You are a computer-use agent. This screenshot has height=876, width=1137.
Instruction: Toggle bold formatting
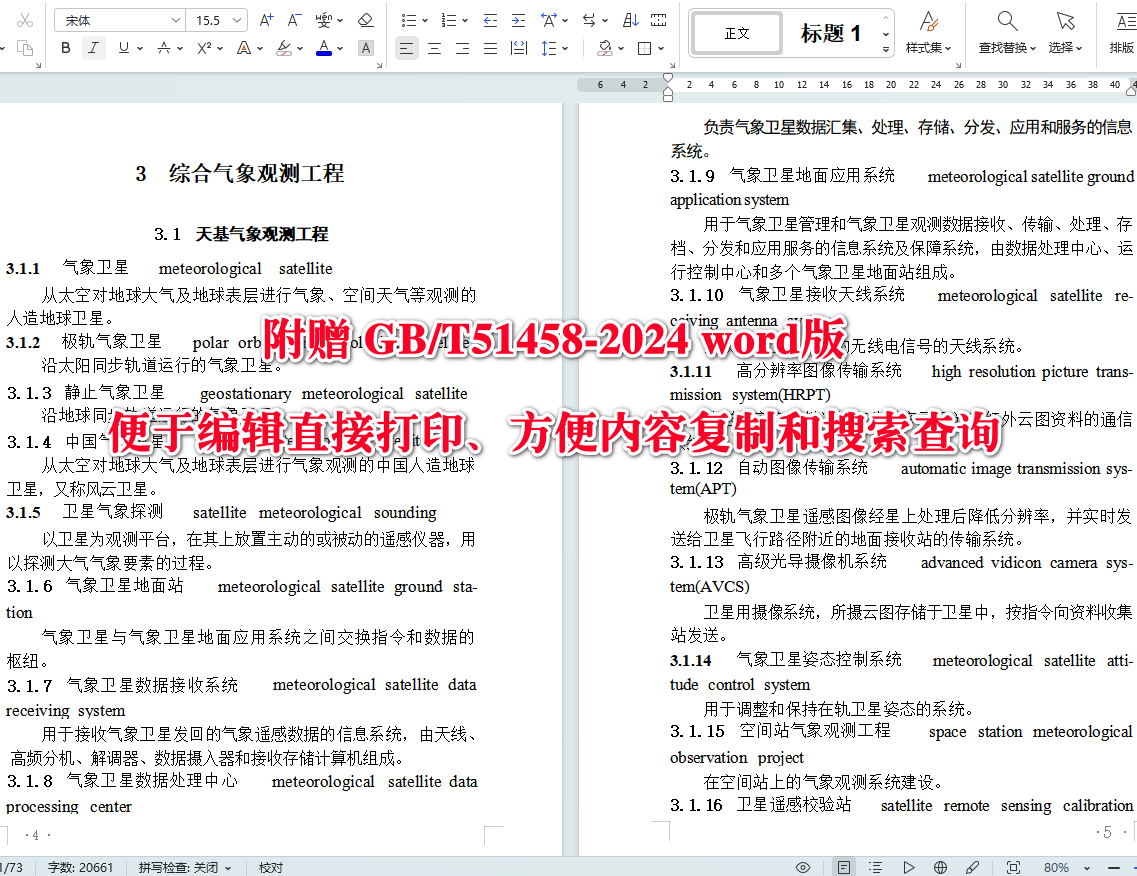pos(66,47)
